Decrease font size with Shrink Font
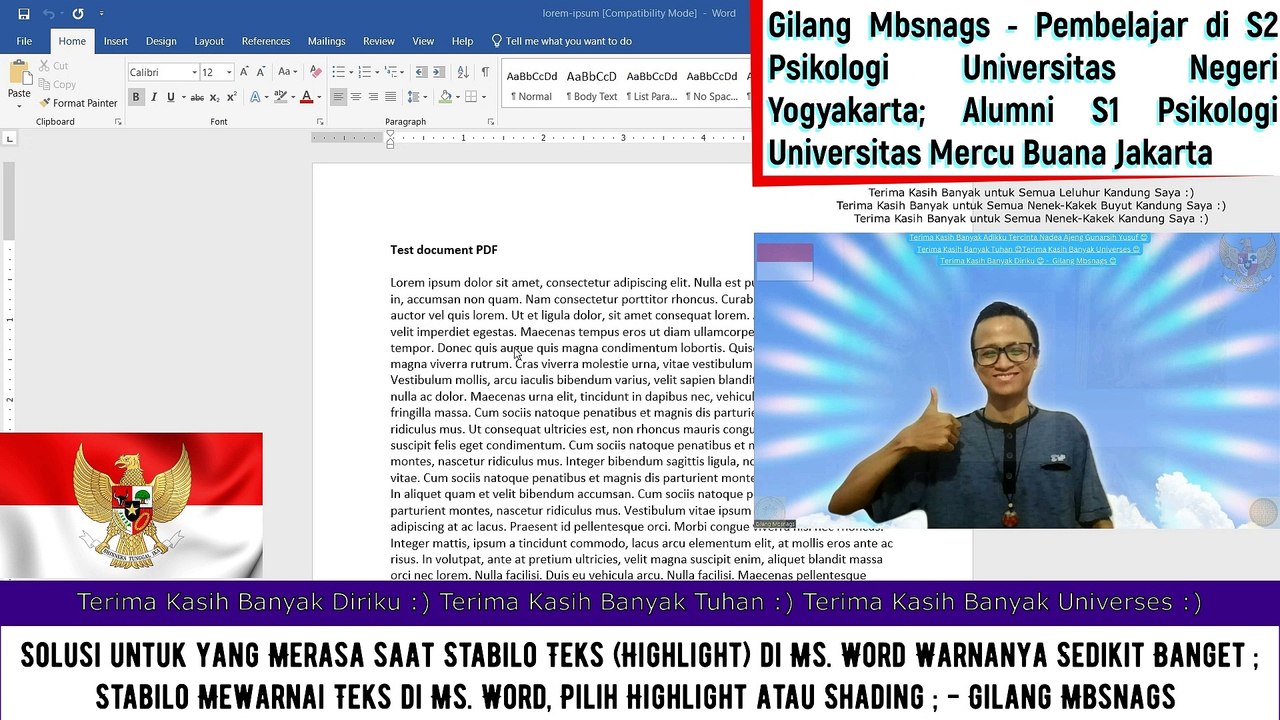This screenshot has width=1280, height=720. click(x=261, y=72)
